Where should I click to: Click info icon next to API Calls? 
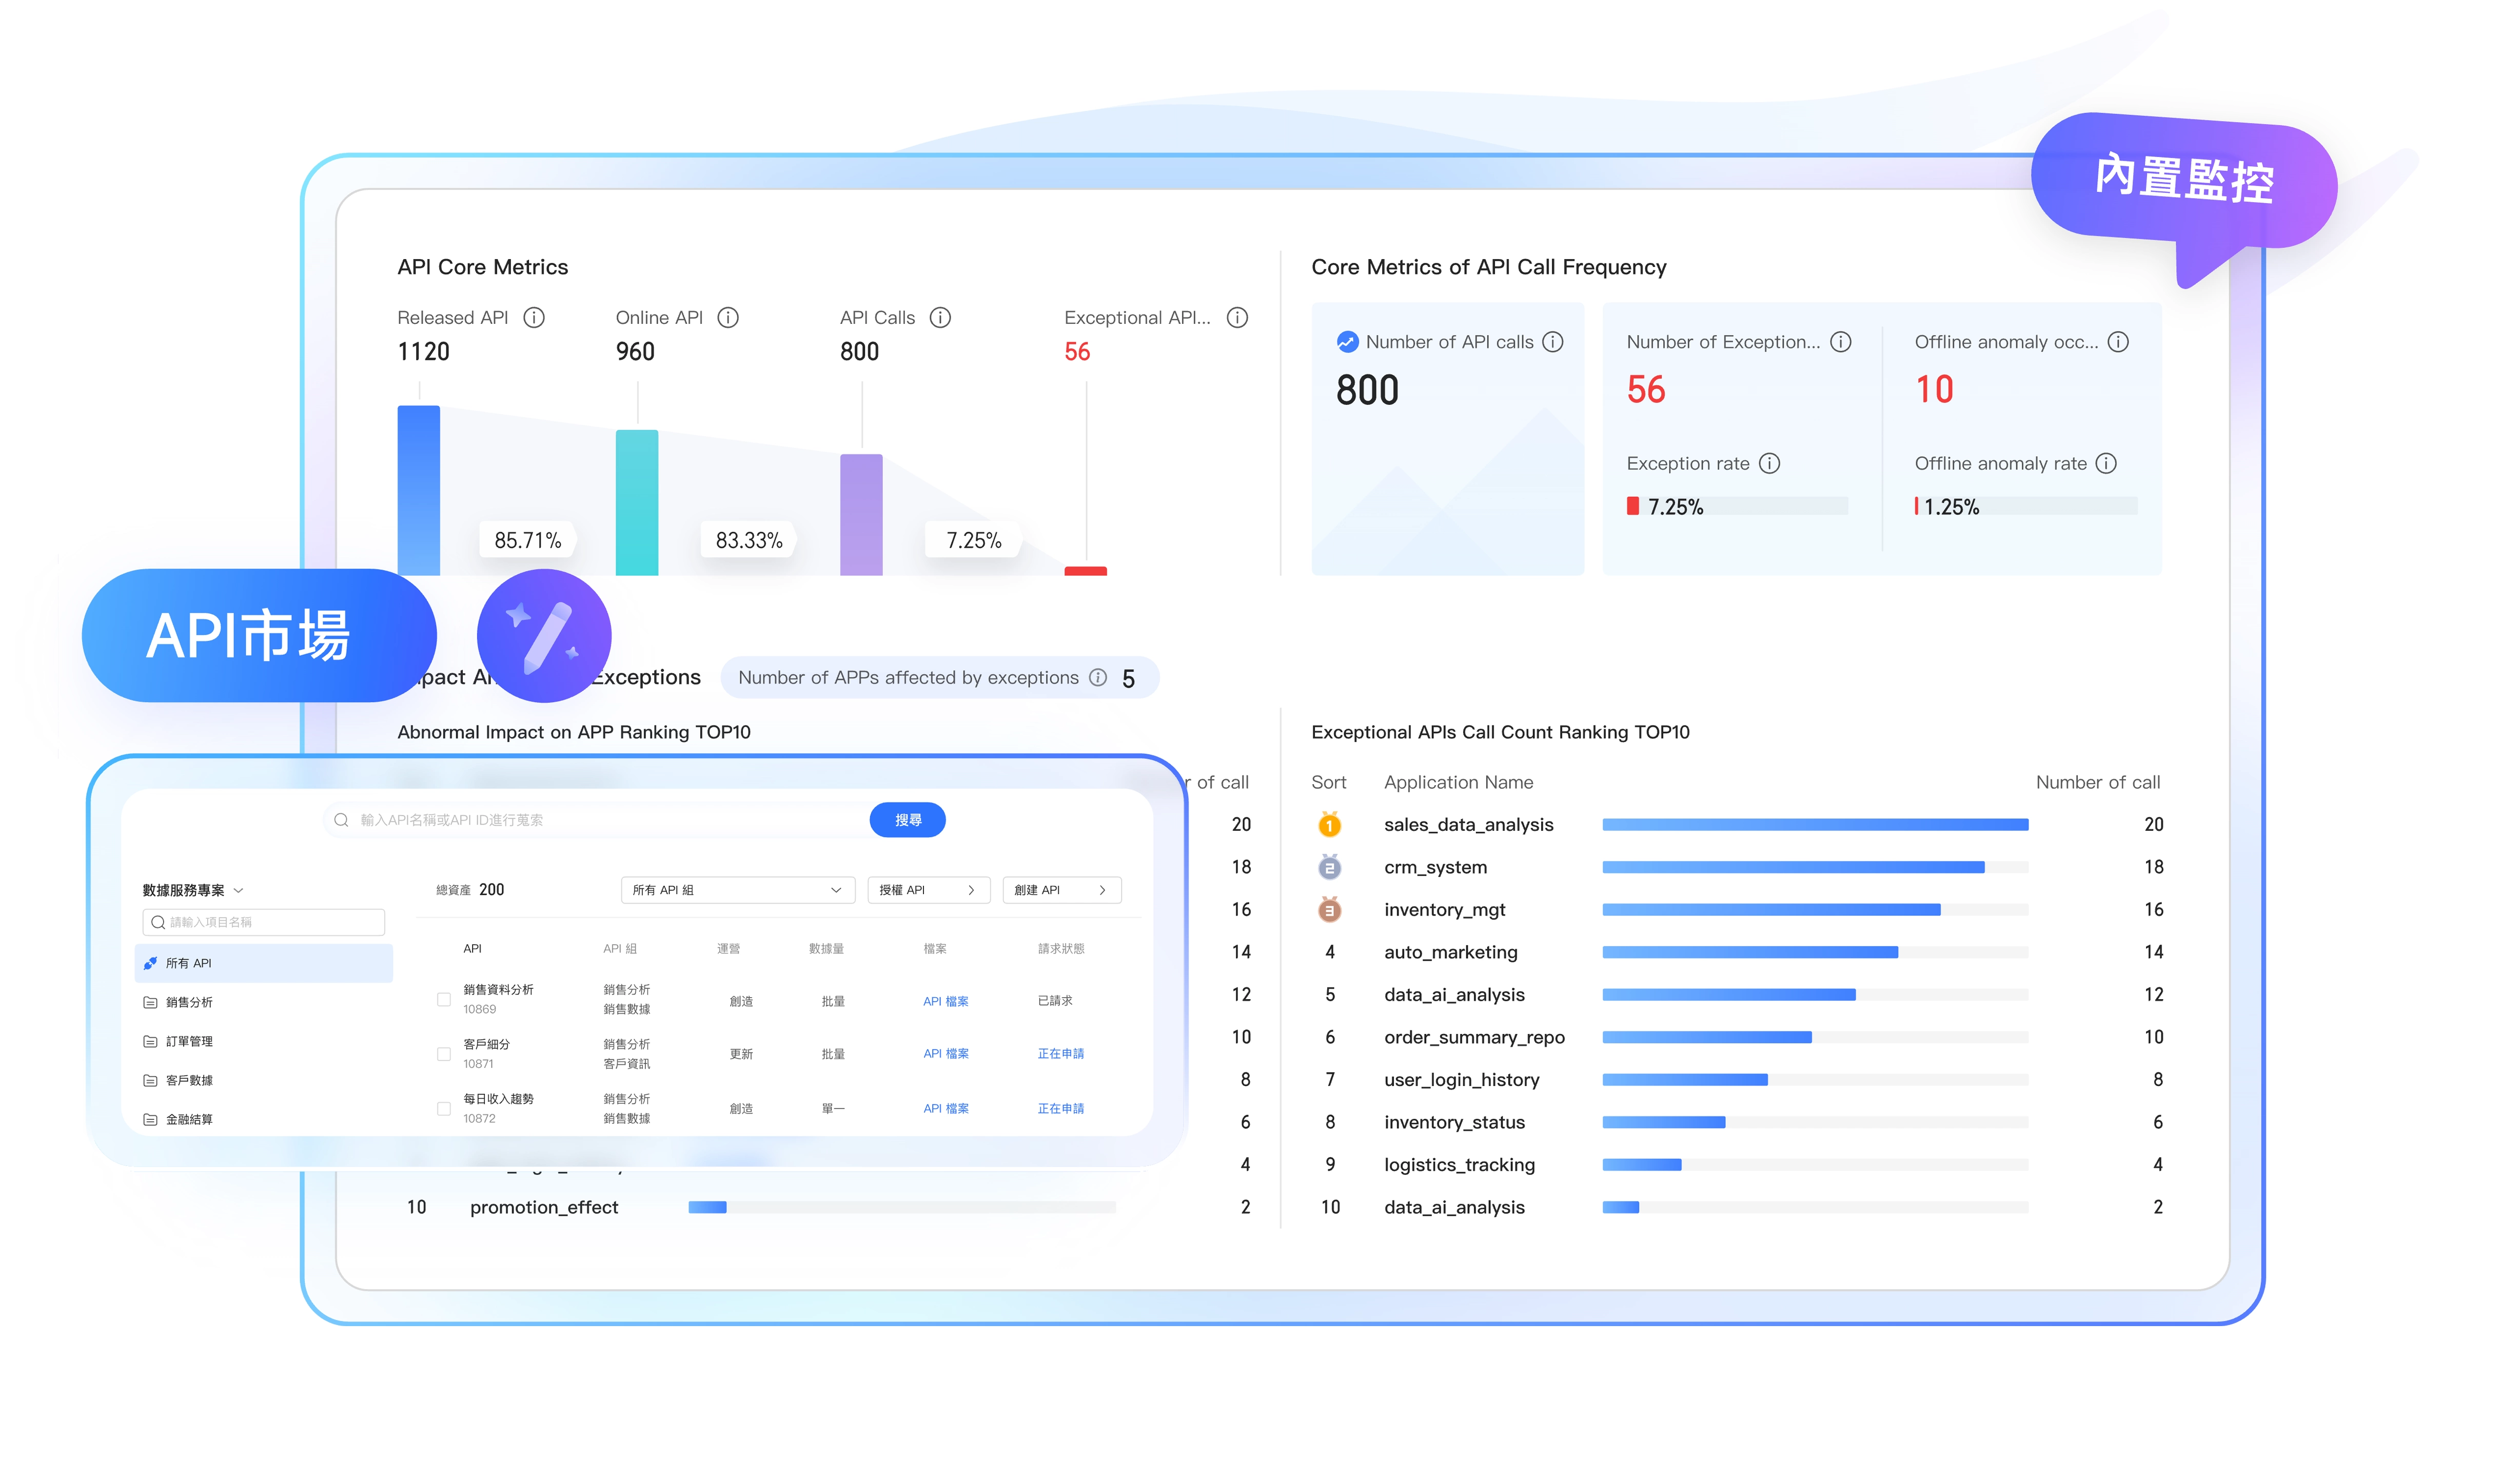pyautogui.click(x=940, y=318)
